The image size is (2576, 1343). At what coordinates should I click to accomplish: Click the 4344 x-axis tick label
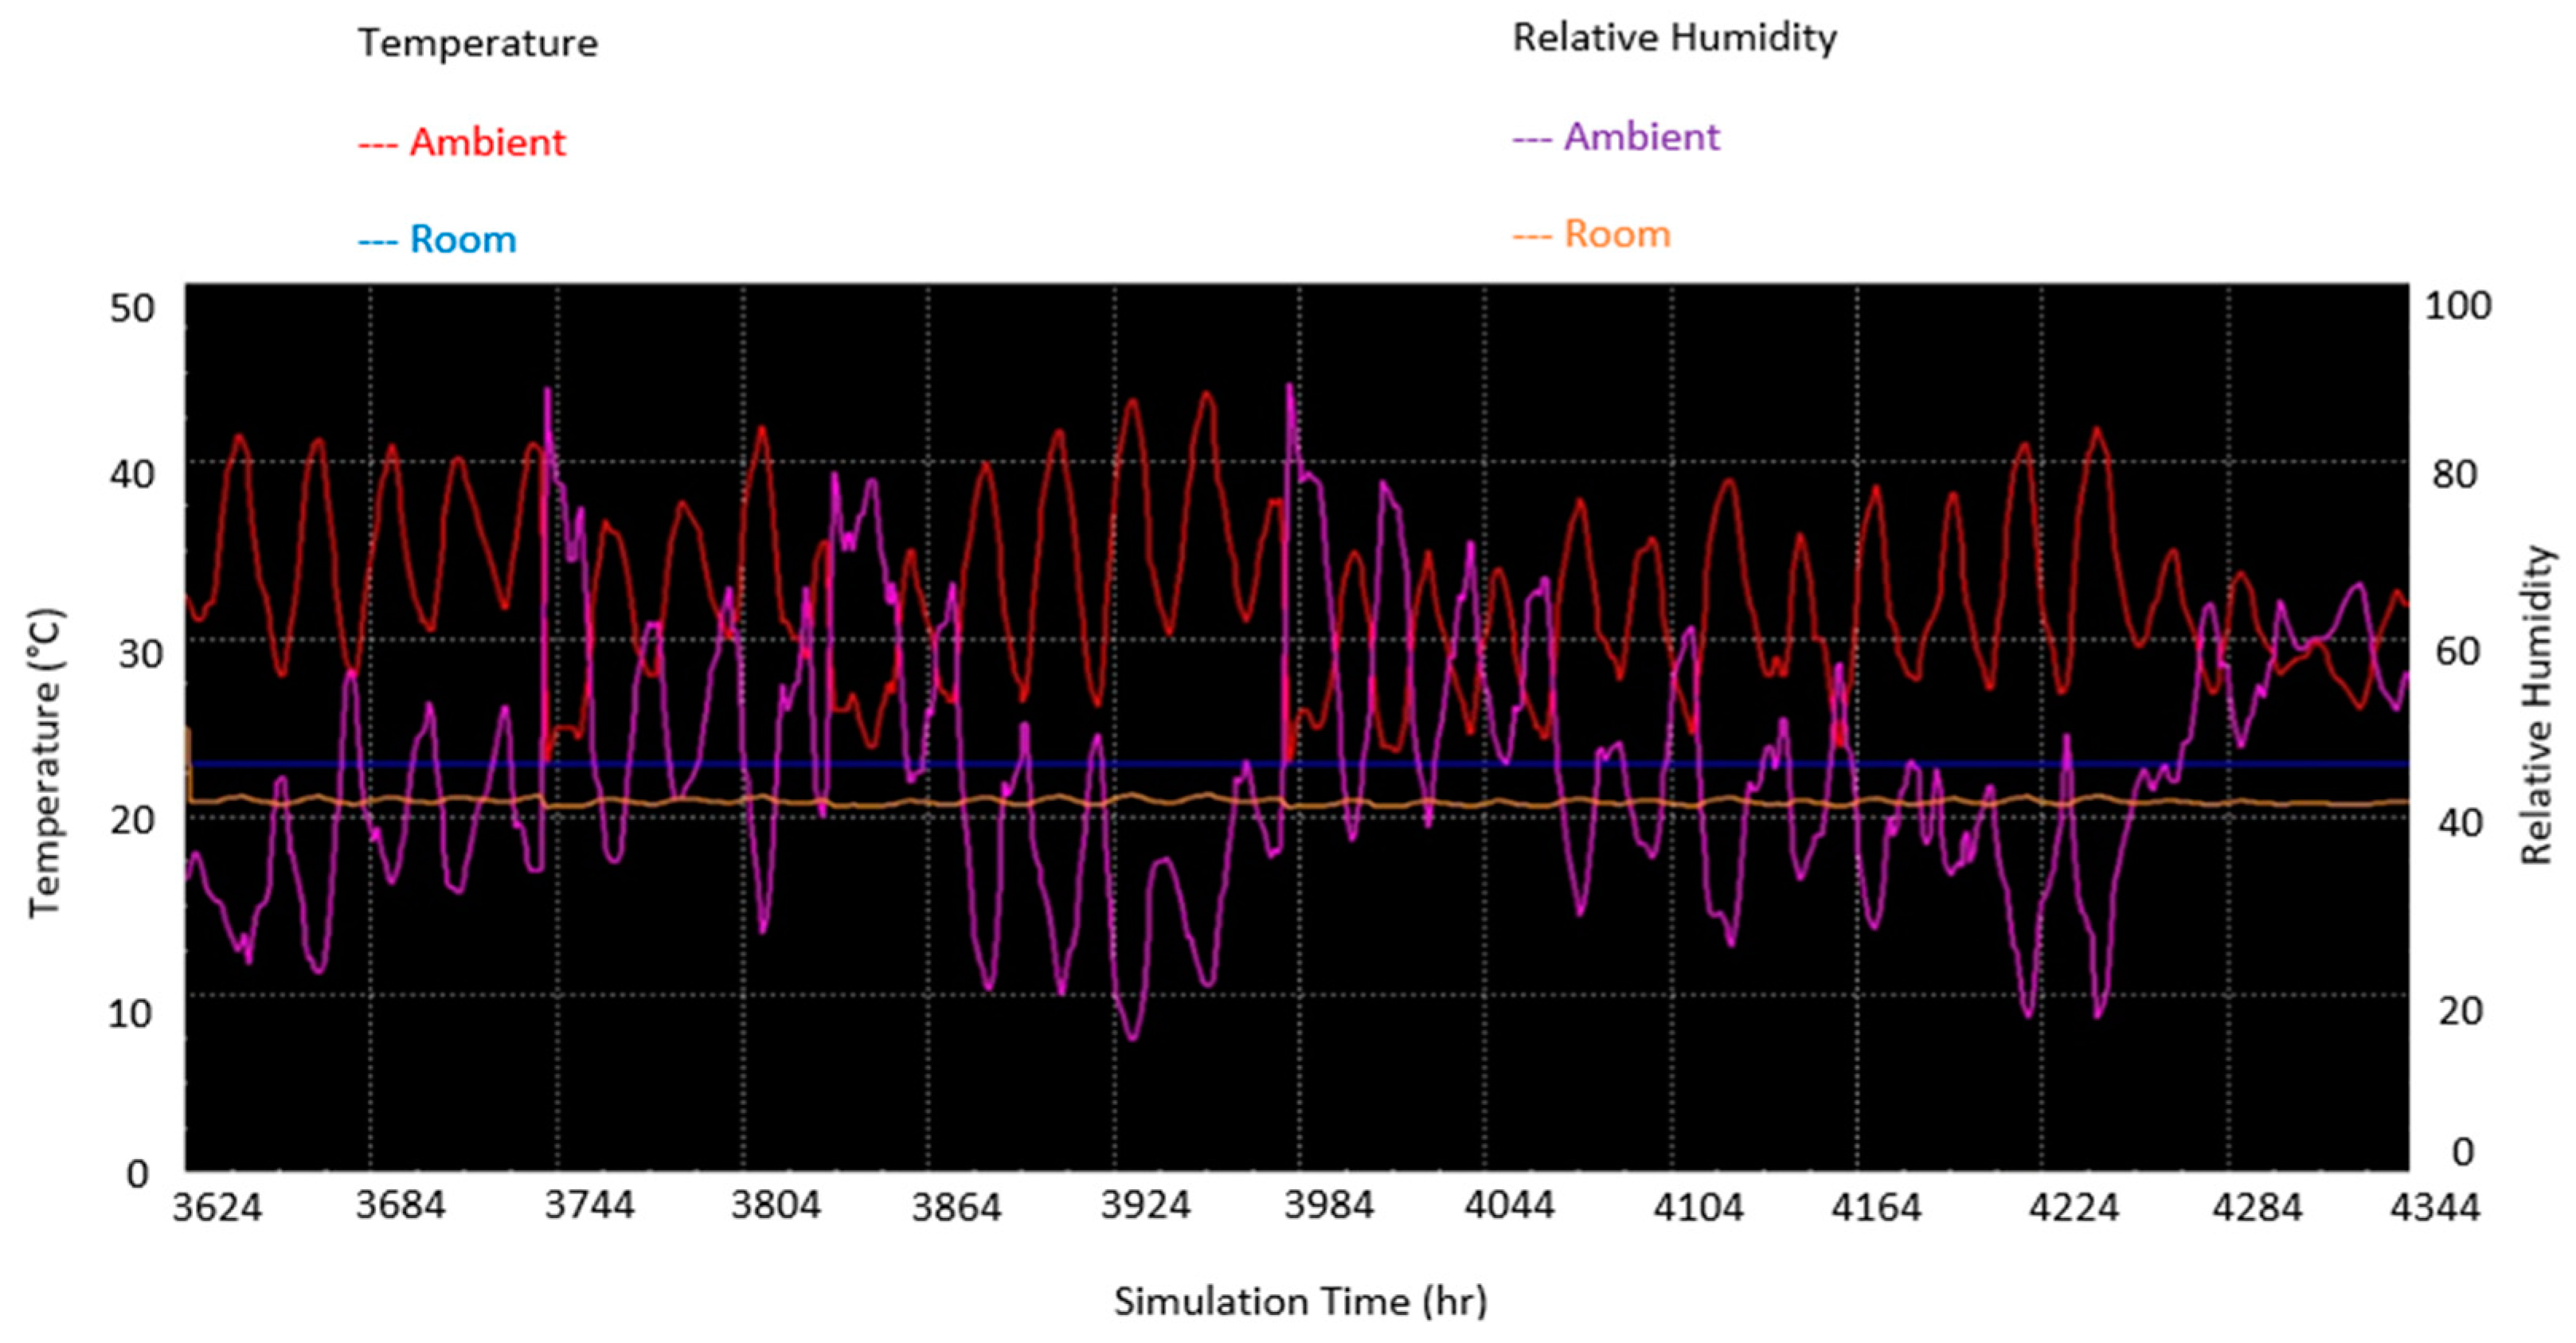point(2434,1208)
